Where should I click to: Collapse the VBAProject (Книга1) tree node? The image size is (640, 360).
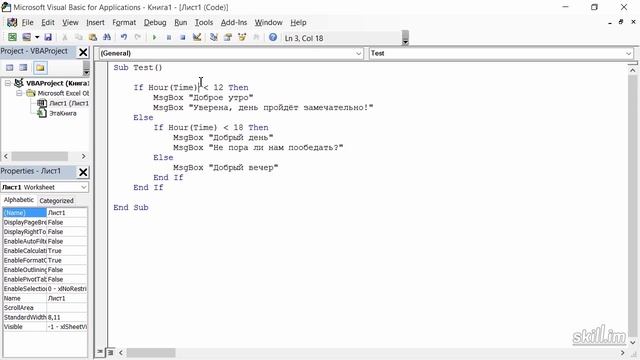point(8,83)
